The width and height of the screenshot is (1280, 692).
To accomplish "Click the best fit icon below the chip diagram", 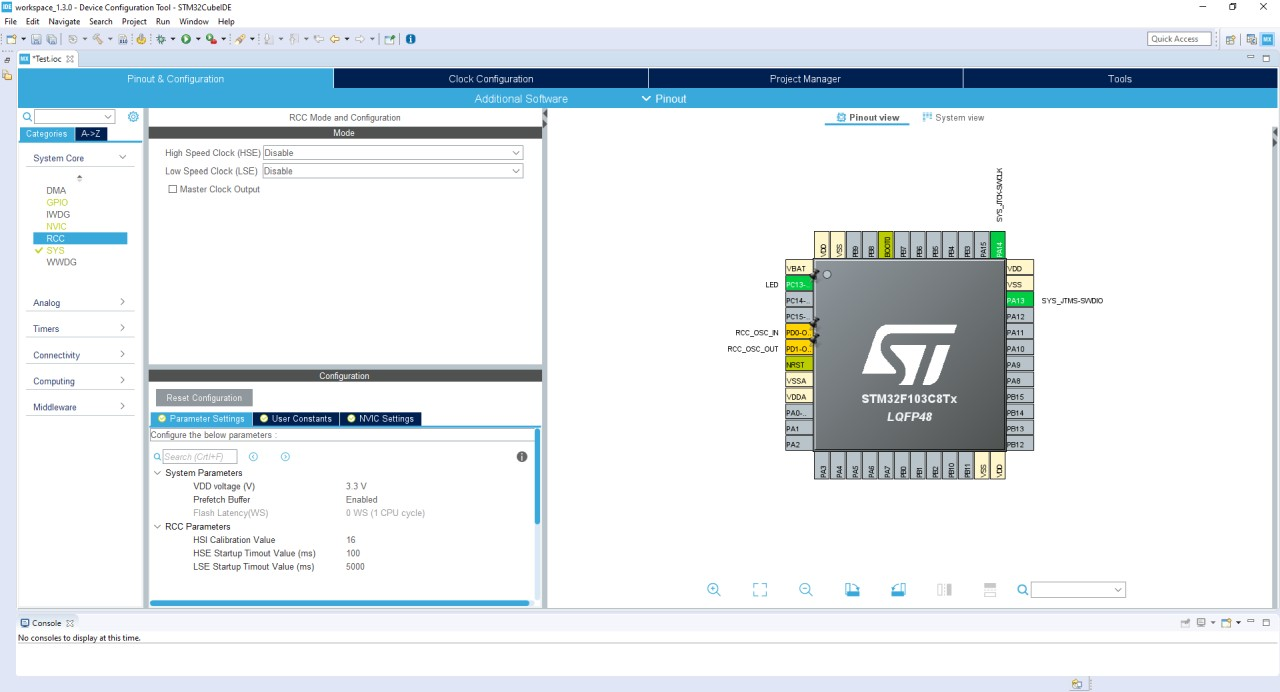I will coord(759,589).
